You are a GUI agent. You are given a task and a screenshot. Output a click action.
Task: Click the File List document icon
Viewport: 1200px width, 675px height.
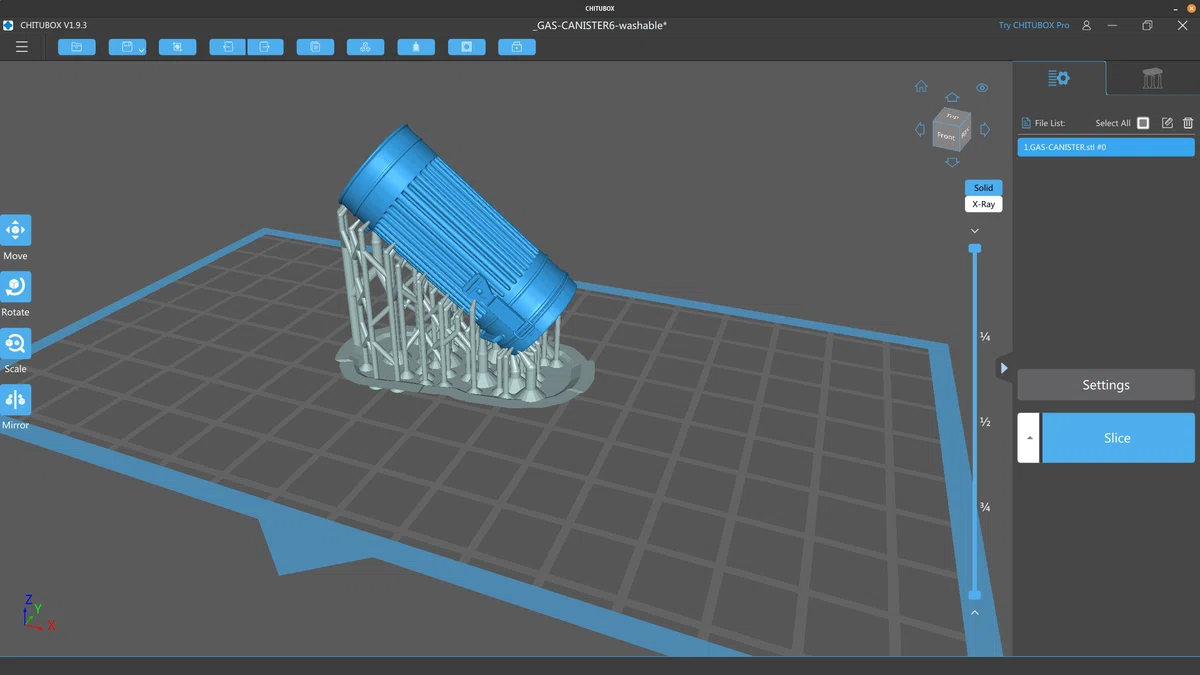(x=1026, y=123)
